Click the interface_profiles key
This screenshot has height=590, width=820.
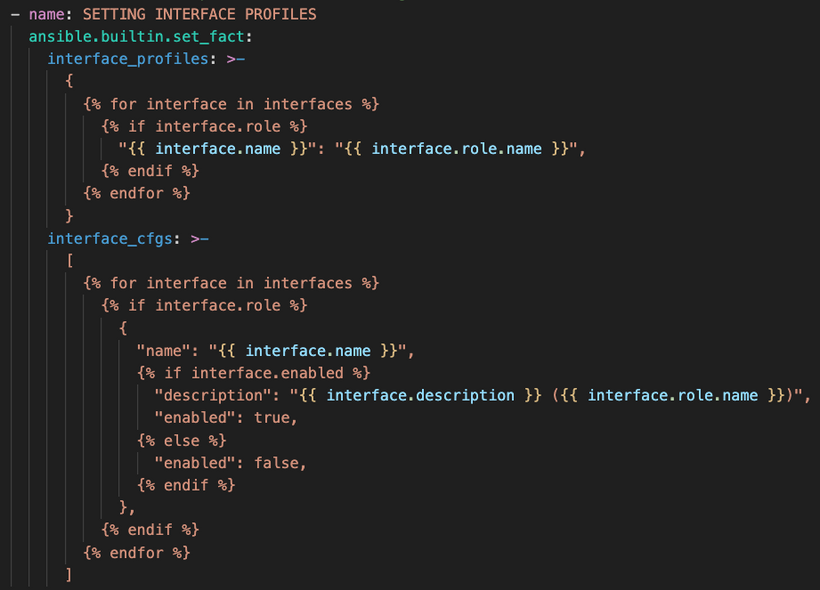coord(128,59)
